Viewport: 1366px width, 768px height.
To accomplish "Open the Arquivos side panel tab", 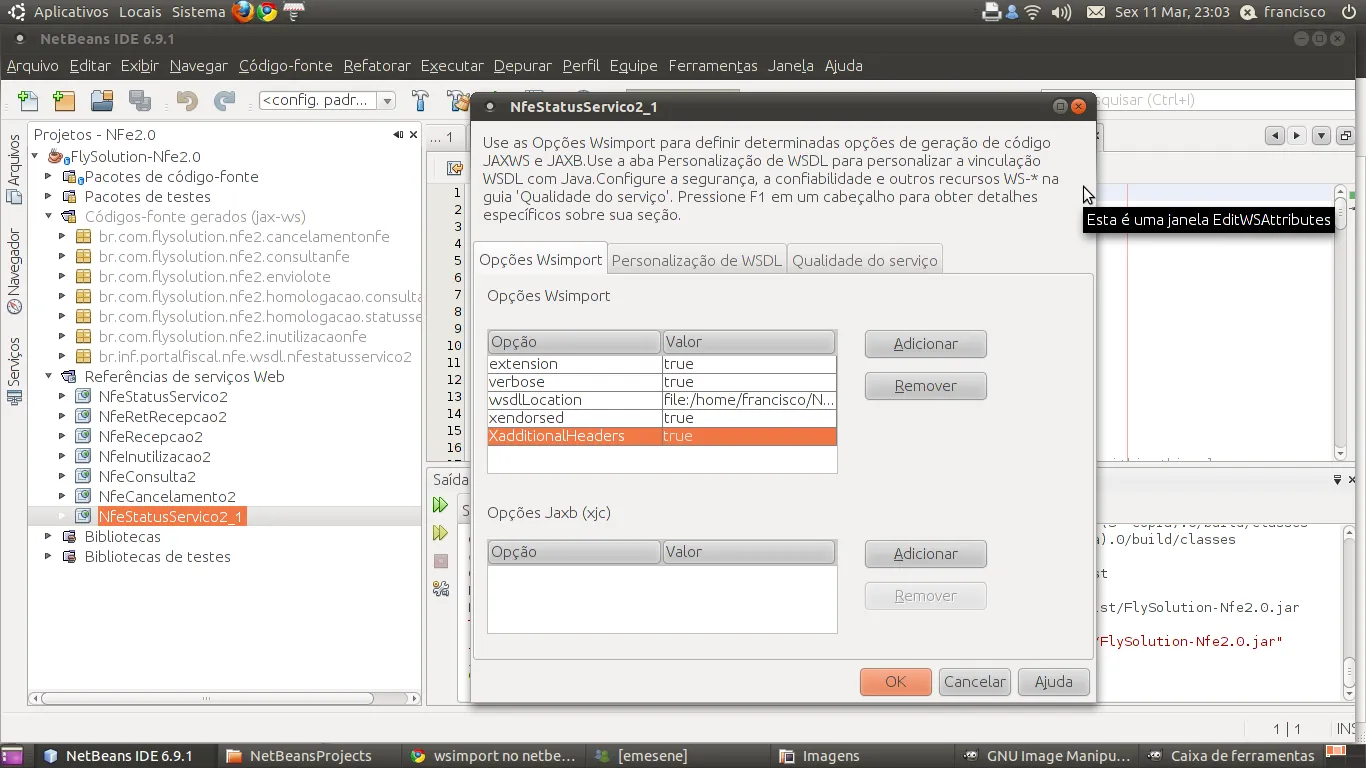I will point(14,168).
